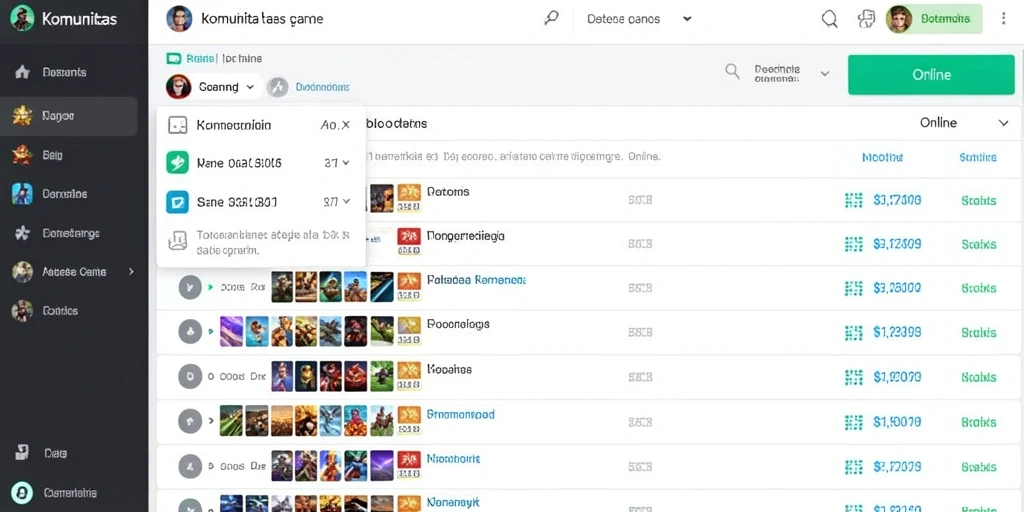Switch to the Ipchine tab

click(x=242, y=59)
